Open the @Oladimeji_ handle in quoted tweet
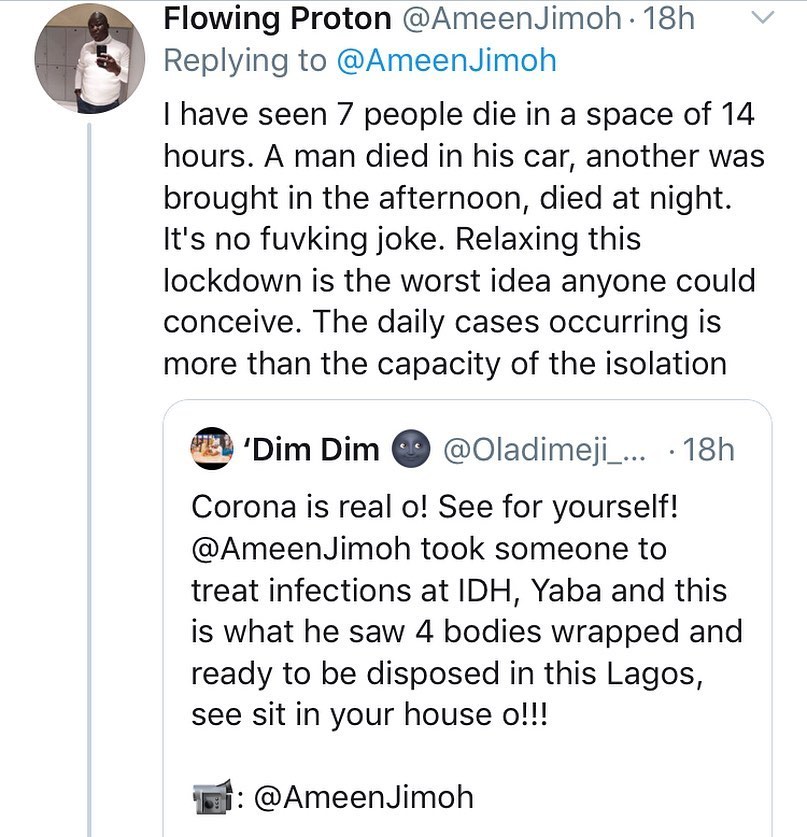Image resolution: width=807 pixels, height=837 pixels. [545, 449]
